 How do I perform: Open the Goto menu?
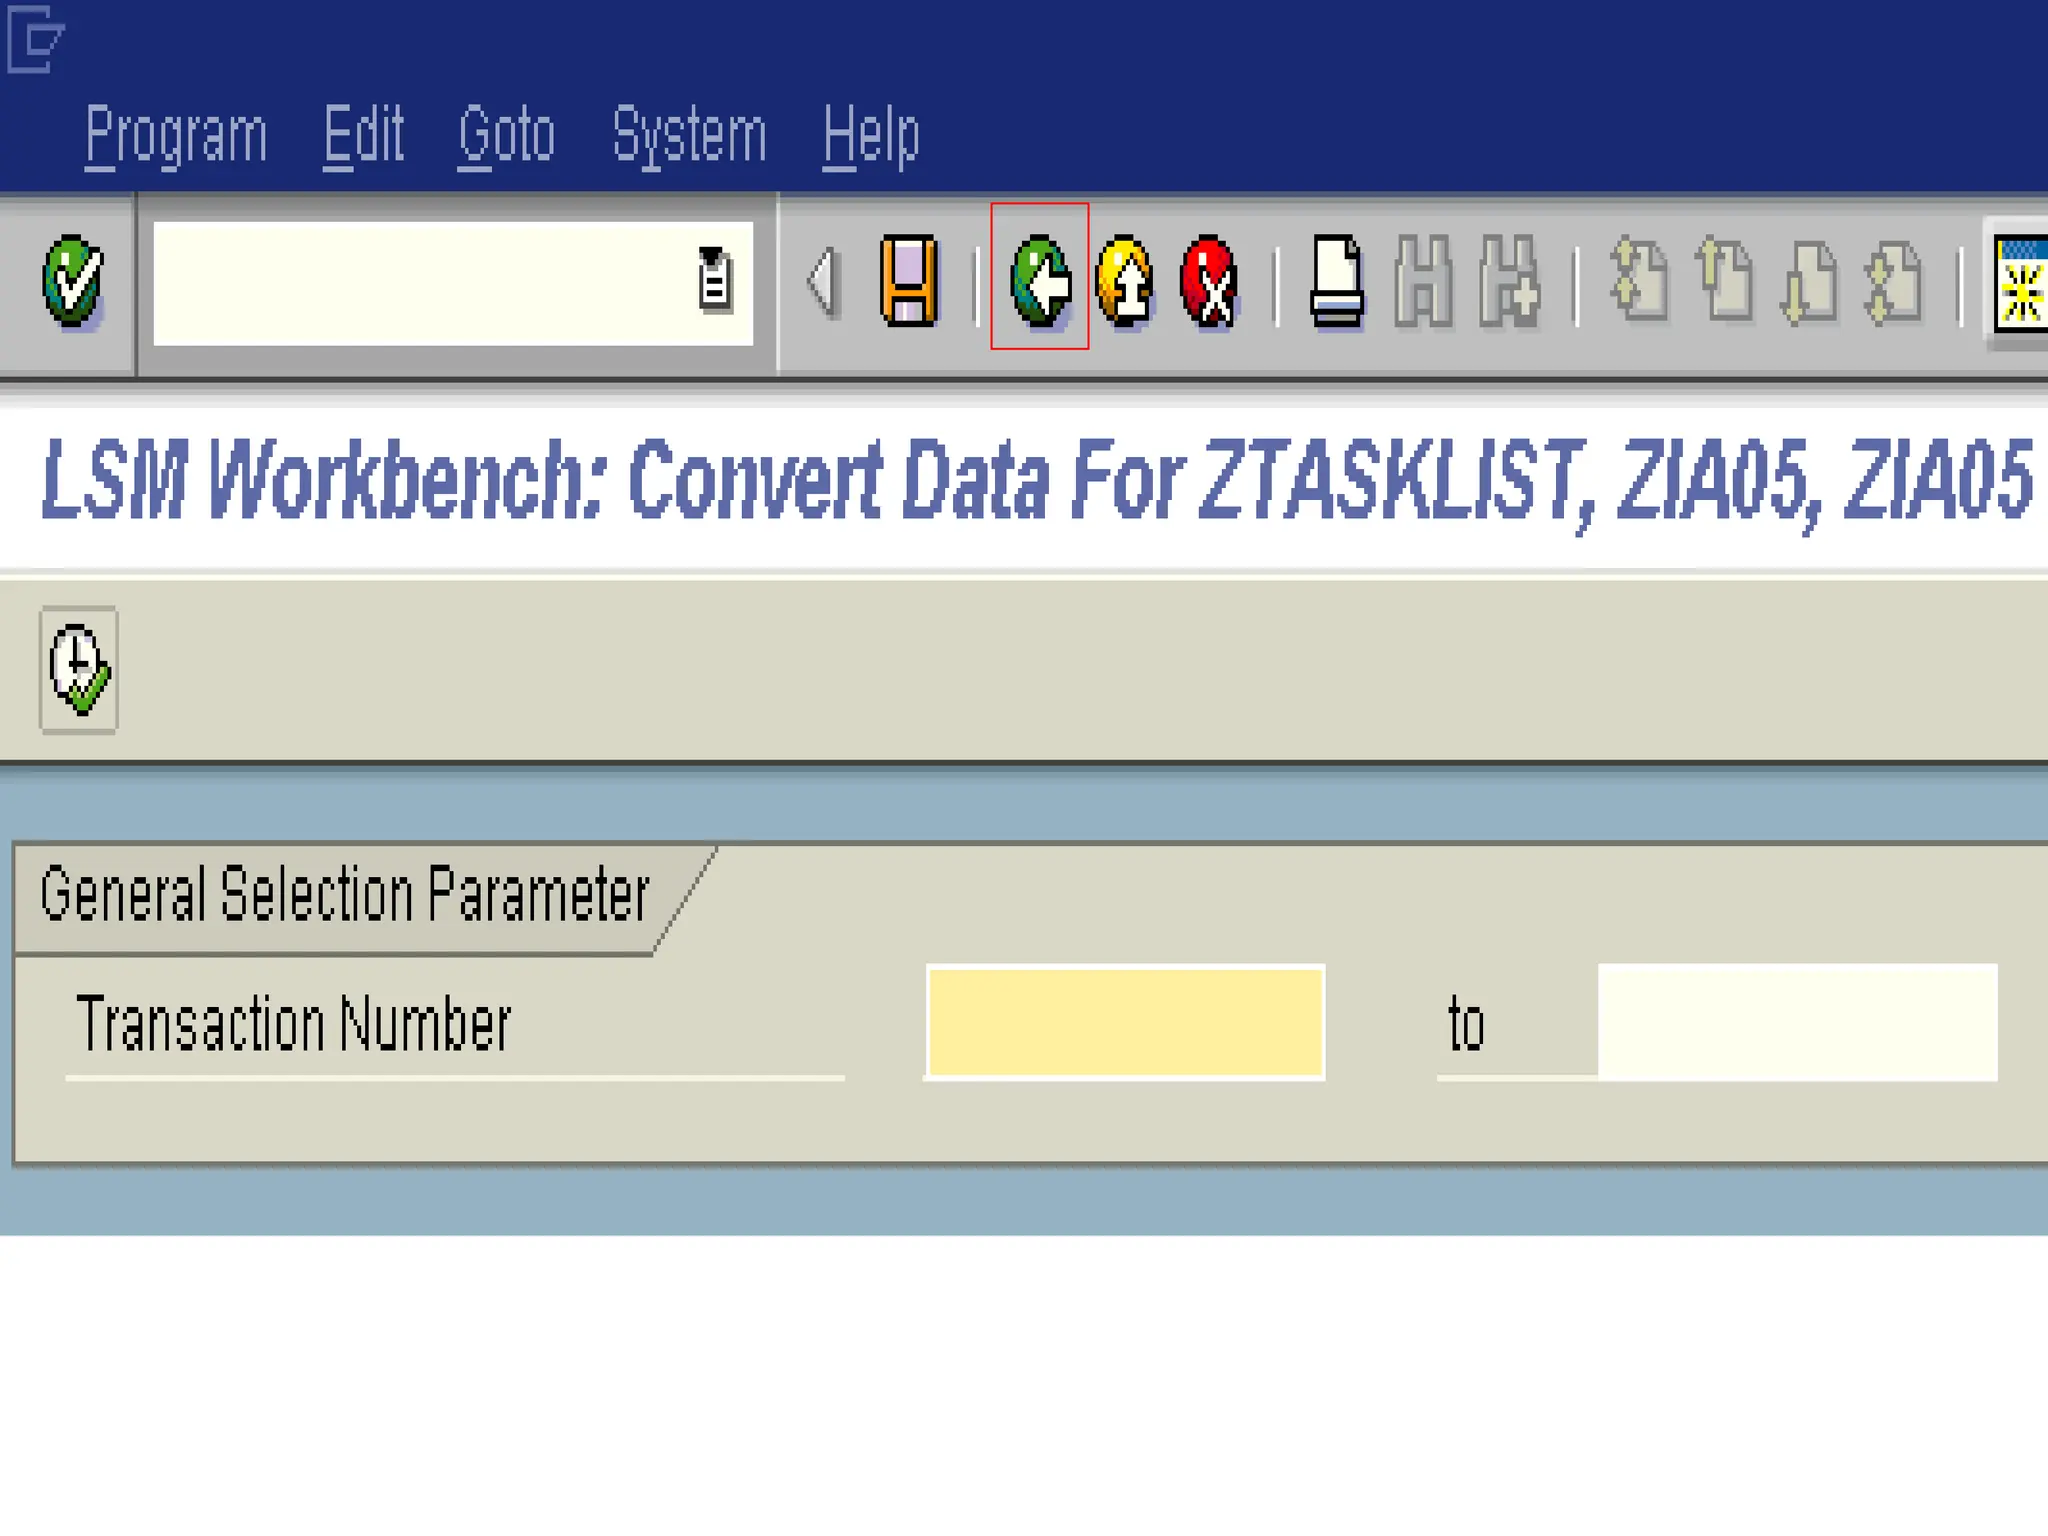pyautogui.click(x=506, y=135)
